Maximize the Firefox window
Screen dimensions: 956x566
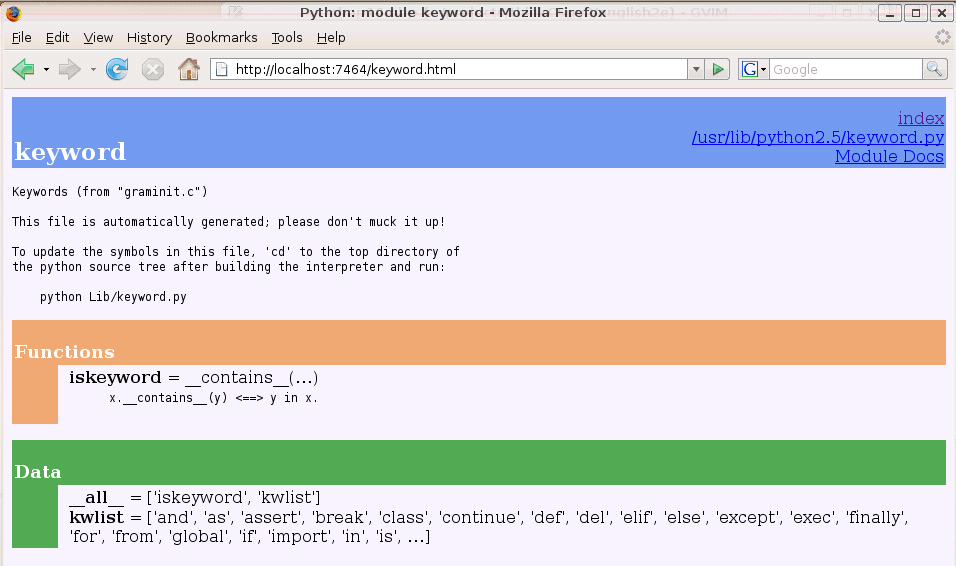(x=916, y=13)
